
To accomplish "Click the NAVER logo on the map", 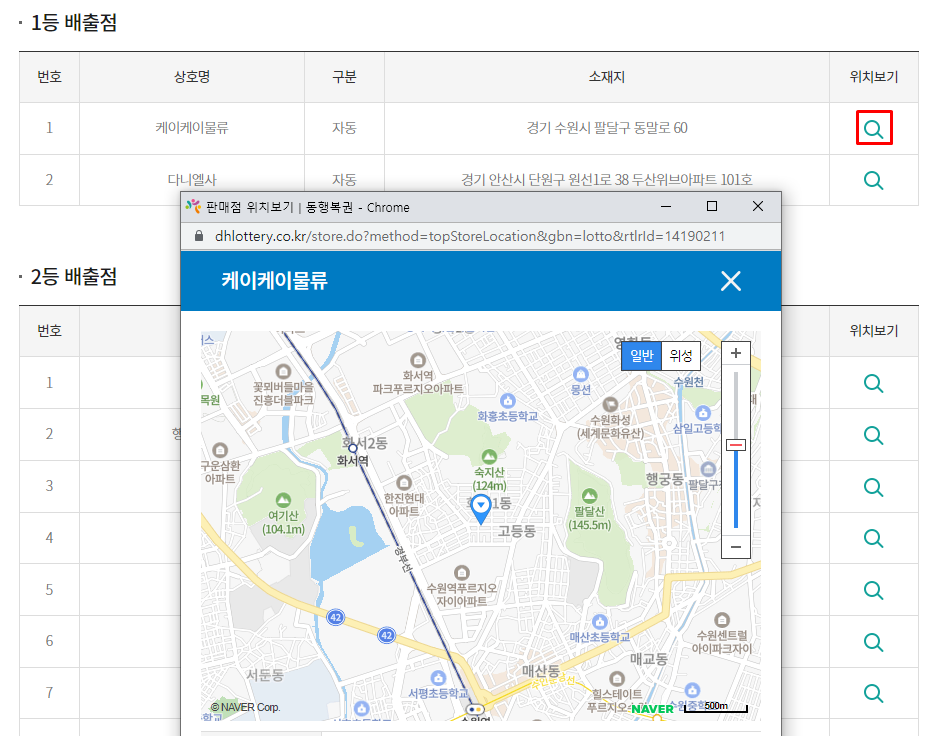I will [x=652, y=709].
